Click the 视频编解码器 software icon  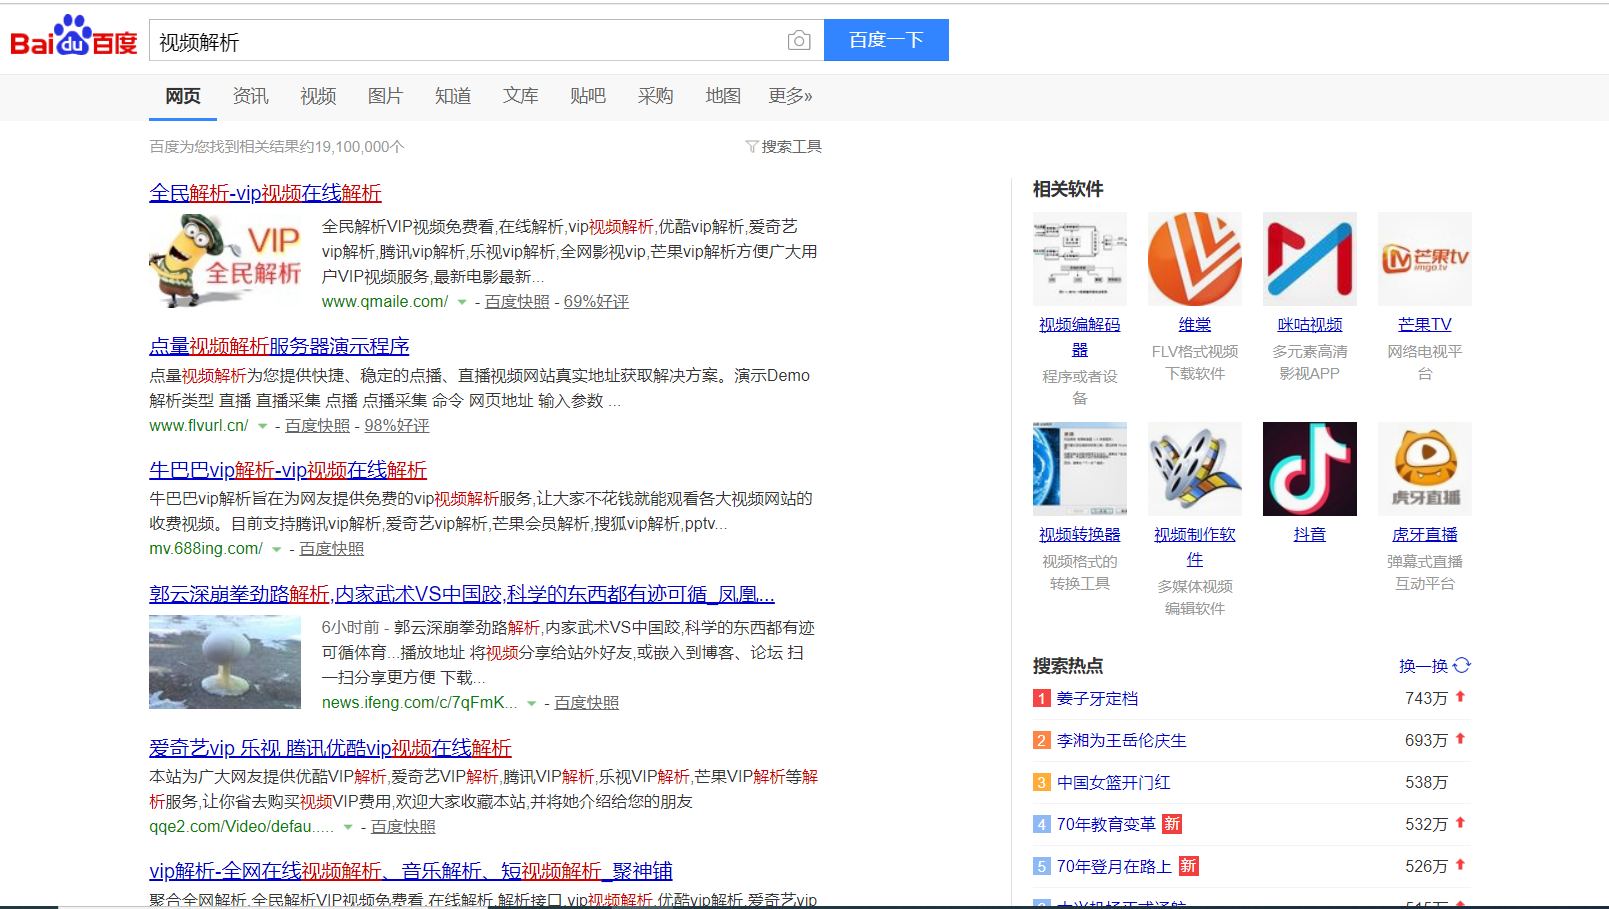point(1079,258)
